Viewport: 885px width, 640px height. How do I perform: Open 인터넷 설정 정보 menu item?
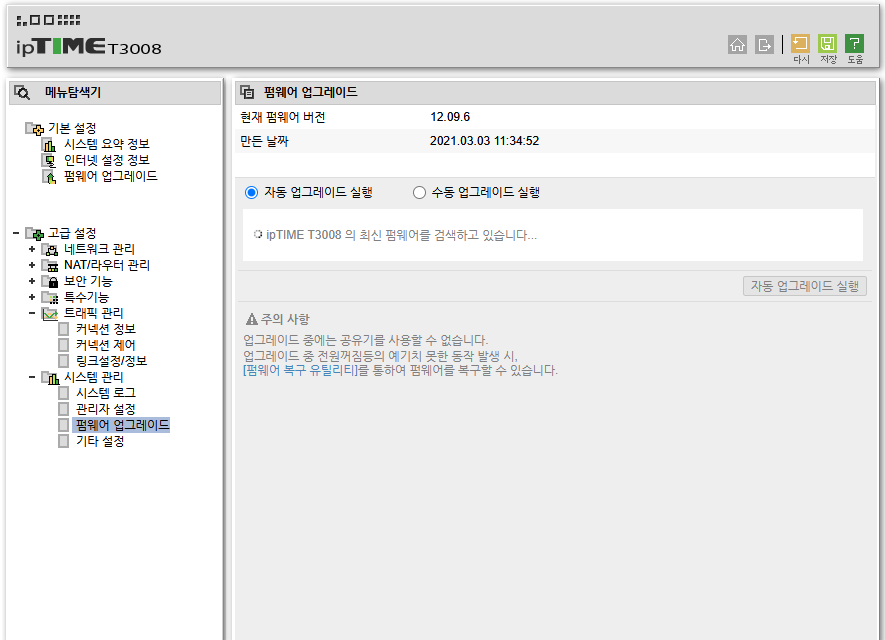[x=107, y=160]
